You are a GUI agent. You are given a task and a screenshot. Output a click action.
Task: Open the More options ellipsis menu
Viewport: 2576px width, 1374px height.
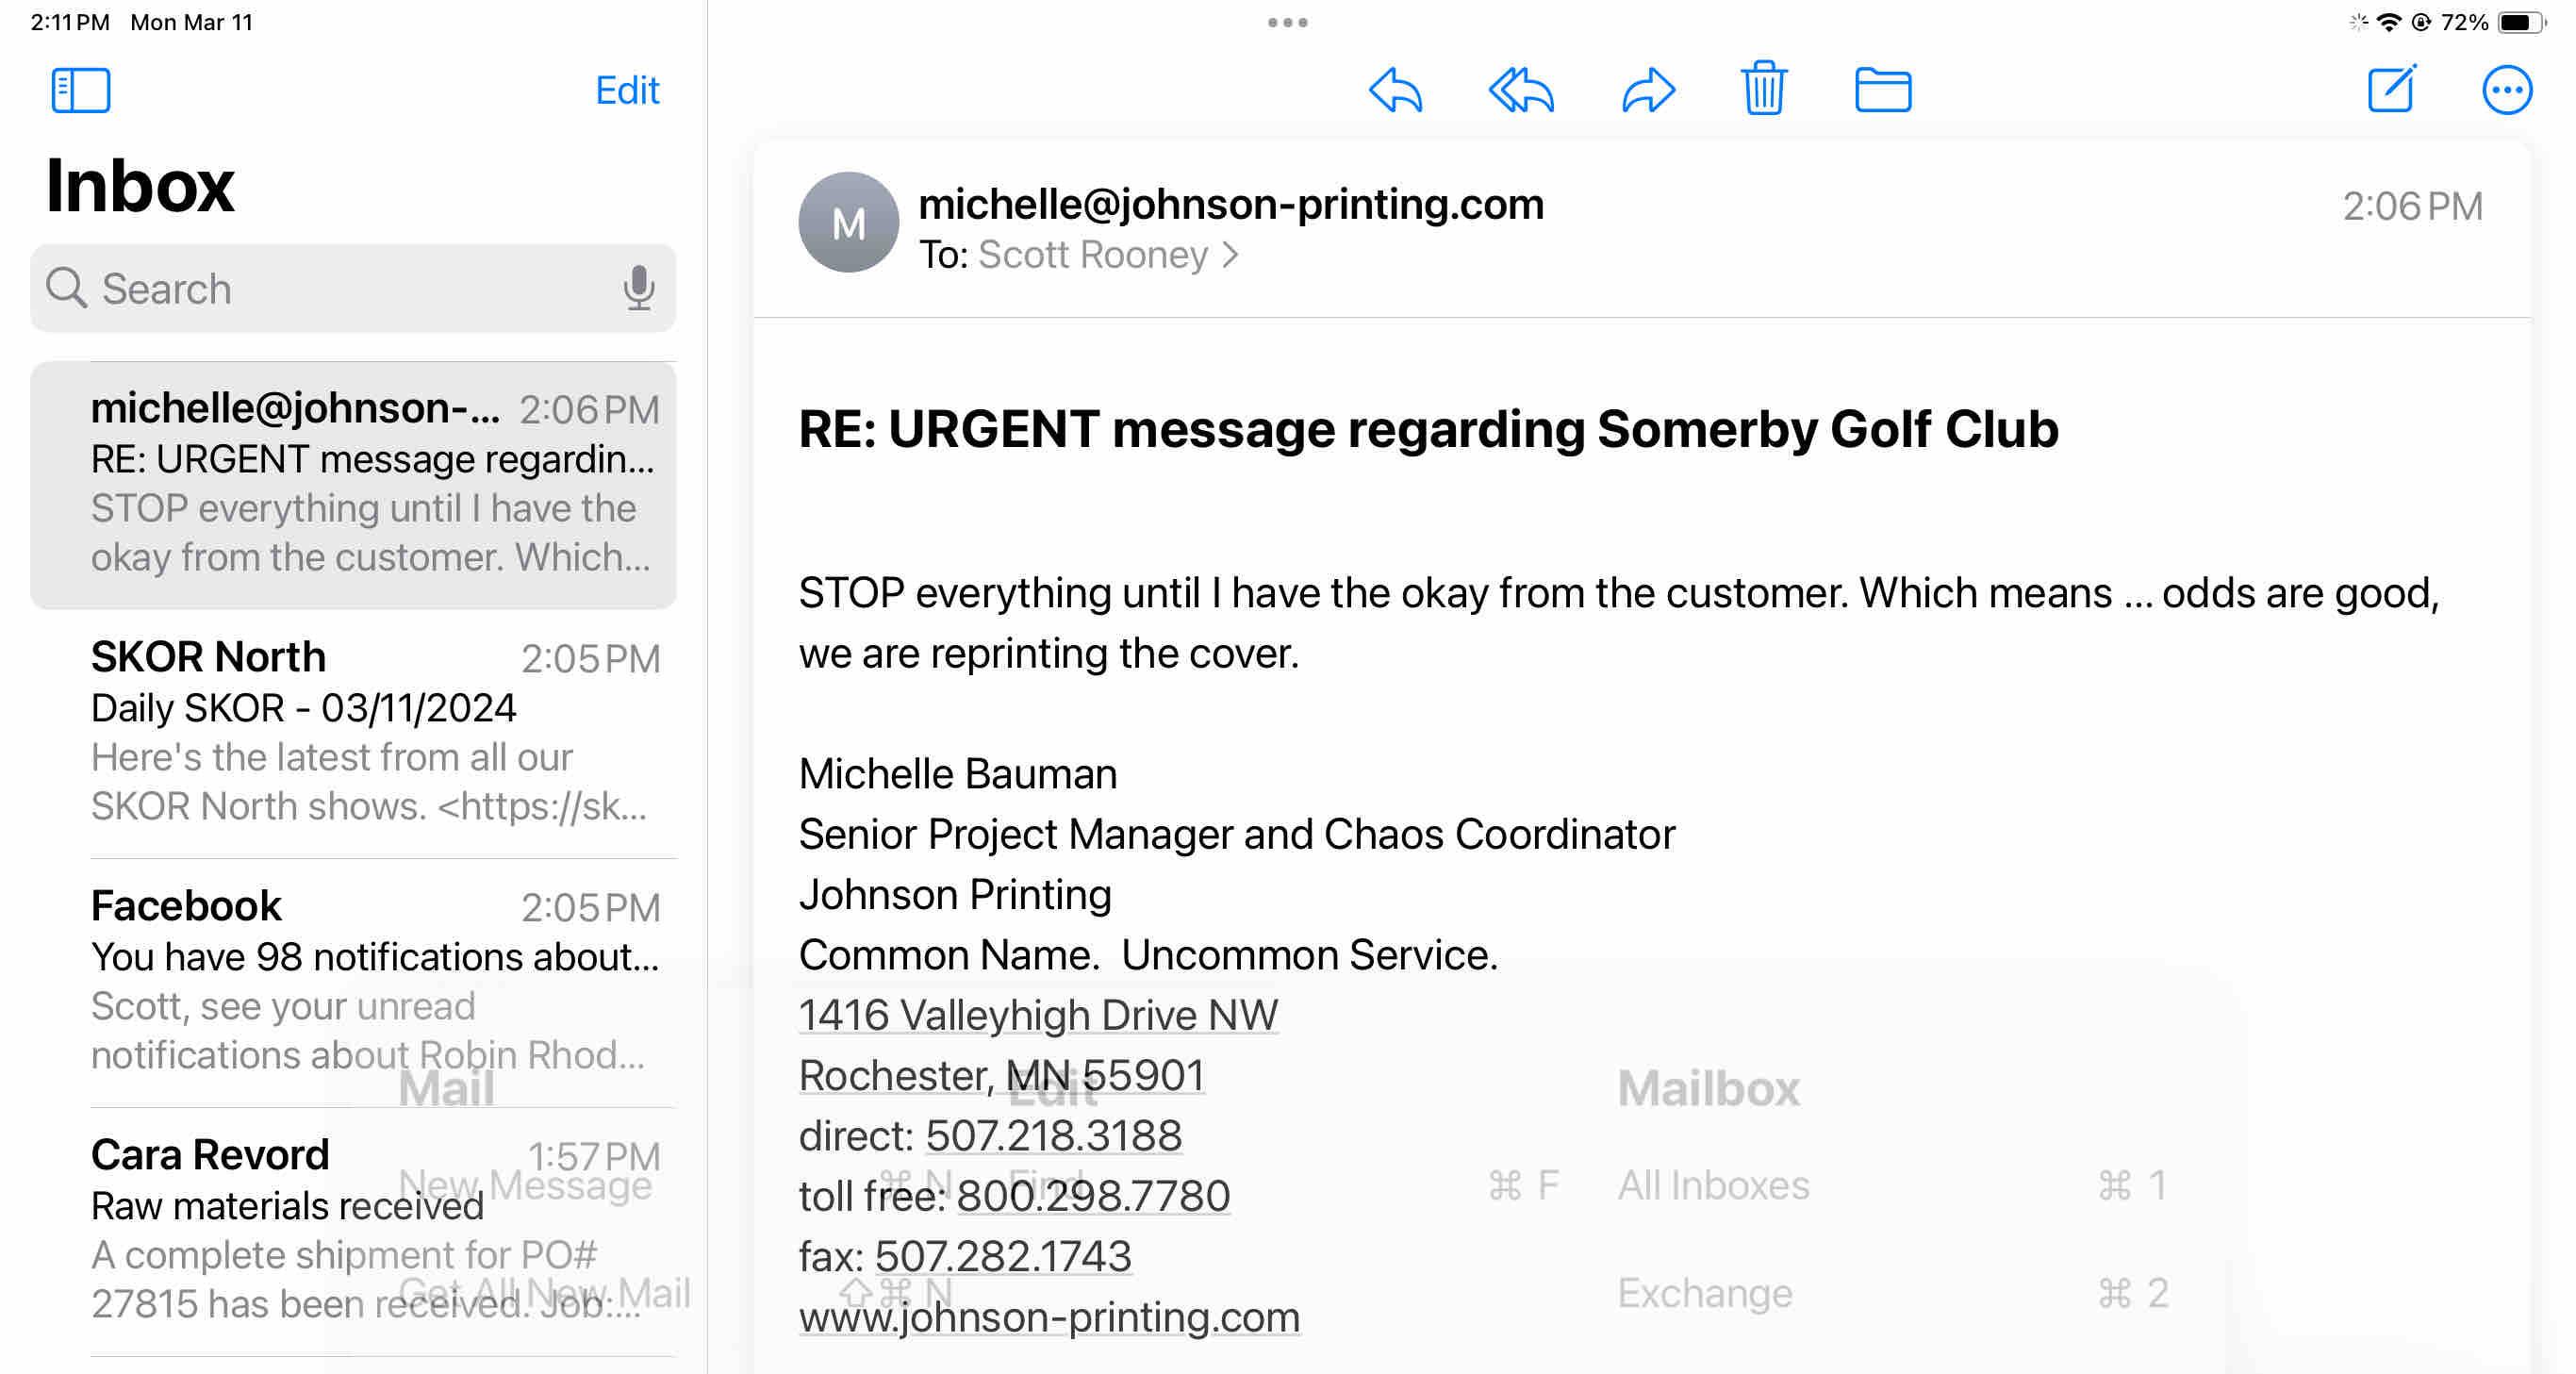[2506, 90]
